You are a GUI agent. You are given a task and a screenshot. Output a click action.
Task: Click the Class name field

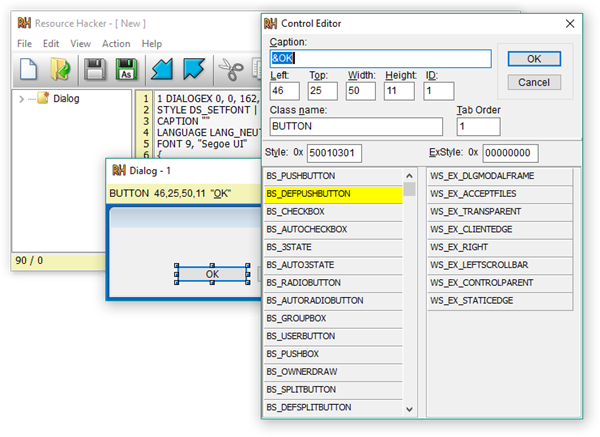pyautogui.click(x=356, y=126)
